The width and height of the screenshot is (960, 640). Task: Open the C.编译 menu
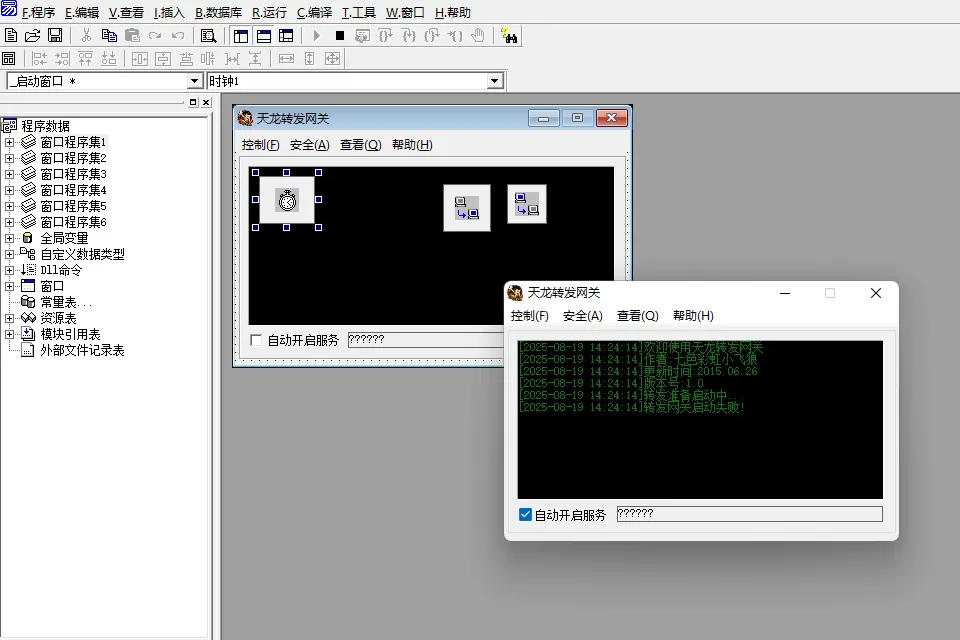pyautogui.click(x=314, y=13)
